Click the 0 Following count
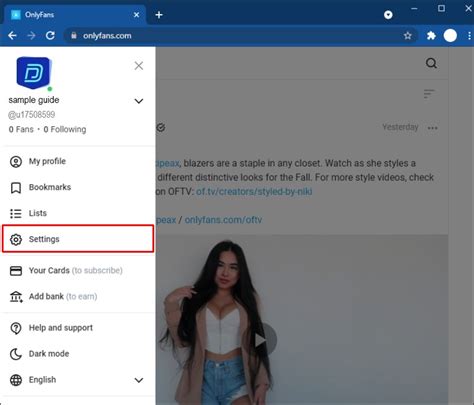 click(x=65, y=129)
